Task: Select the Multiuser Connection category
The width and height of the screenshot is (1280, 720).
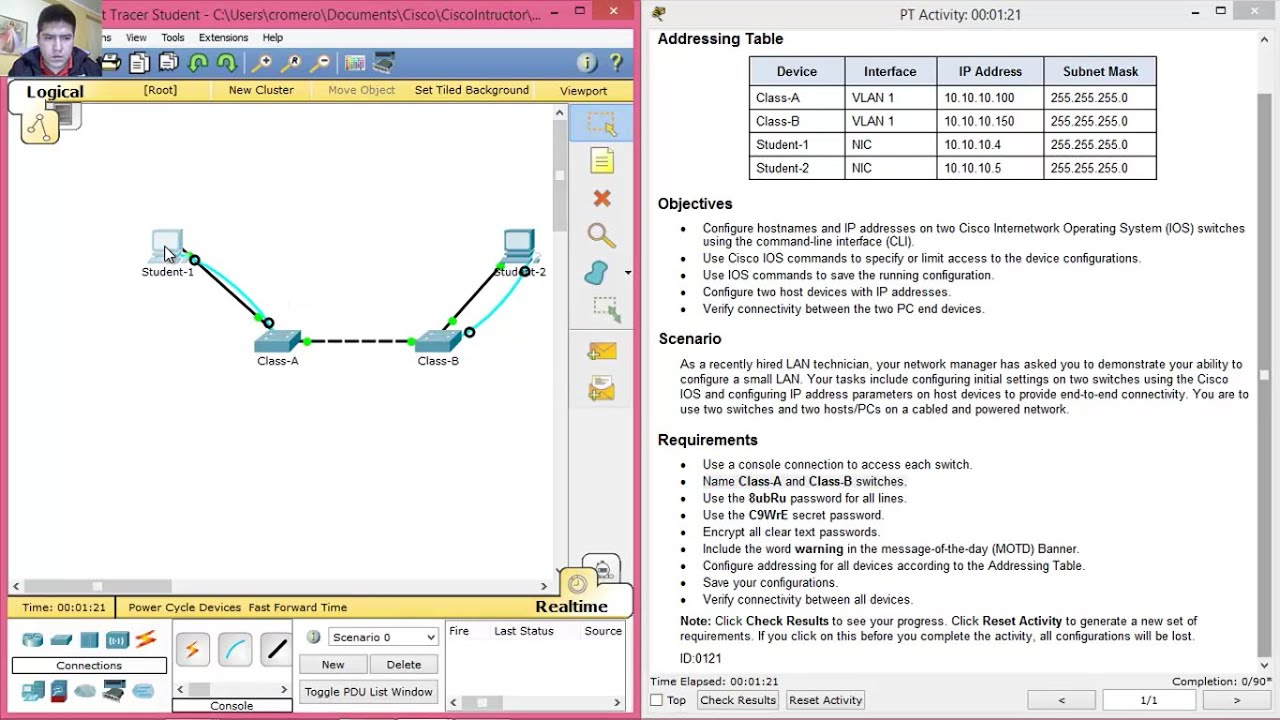Action: point(143,691)
